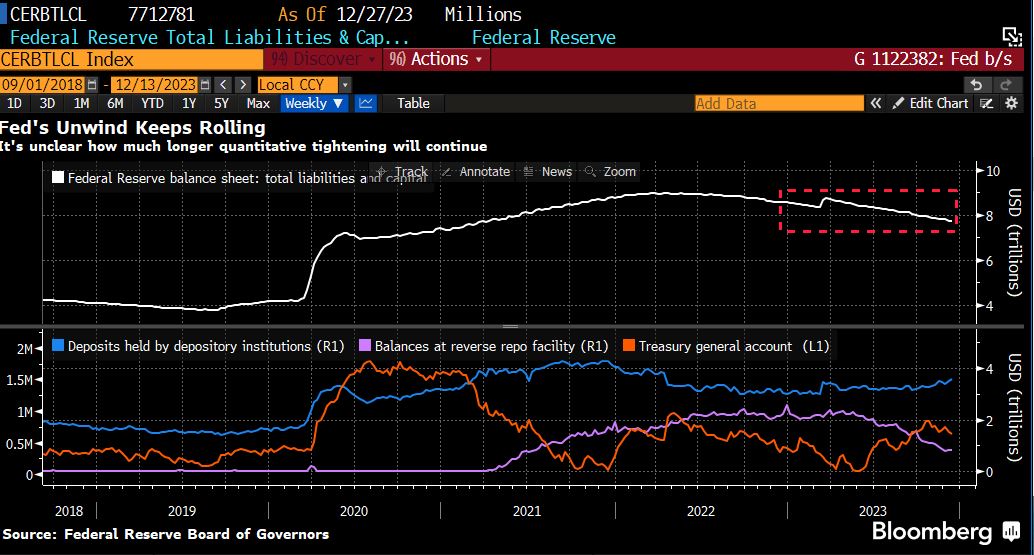Open the 96) Actions dropdown menu
The height and width of the screenshot is (555, 1034).
tap(436, 59)
